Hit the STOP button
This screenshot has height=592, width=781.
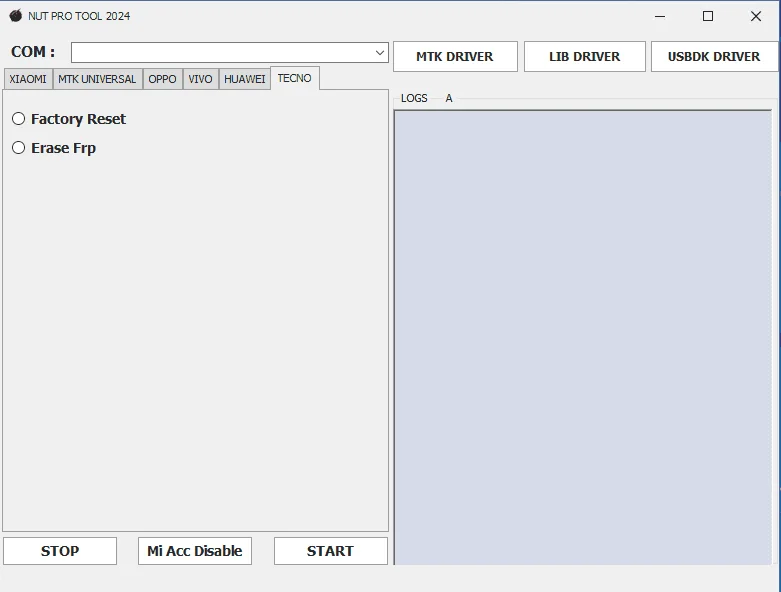click(x=60, y=551)
